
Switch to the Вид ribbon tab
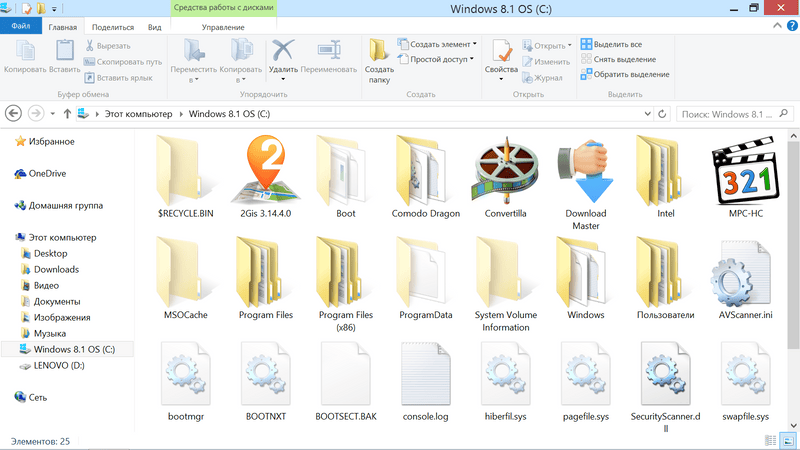[x=155, y=27]
